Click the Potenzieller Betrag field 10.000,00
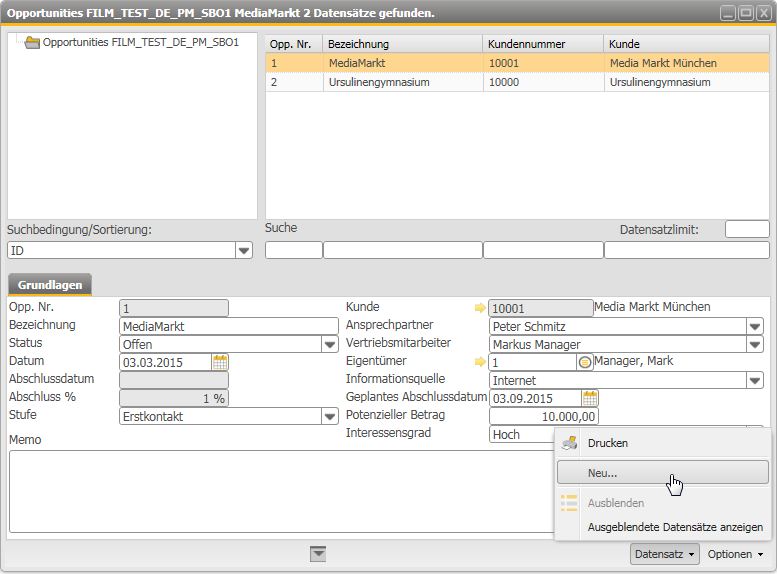Screen dimensions: 777x574 (x=544, y=416)
